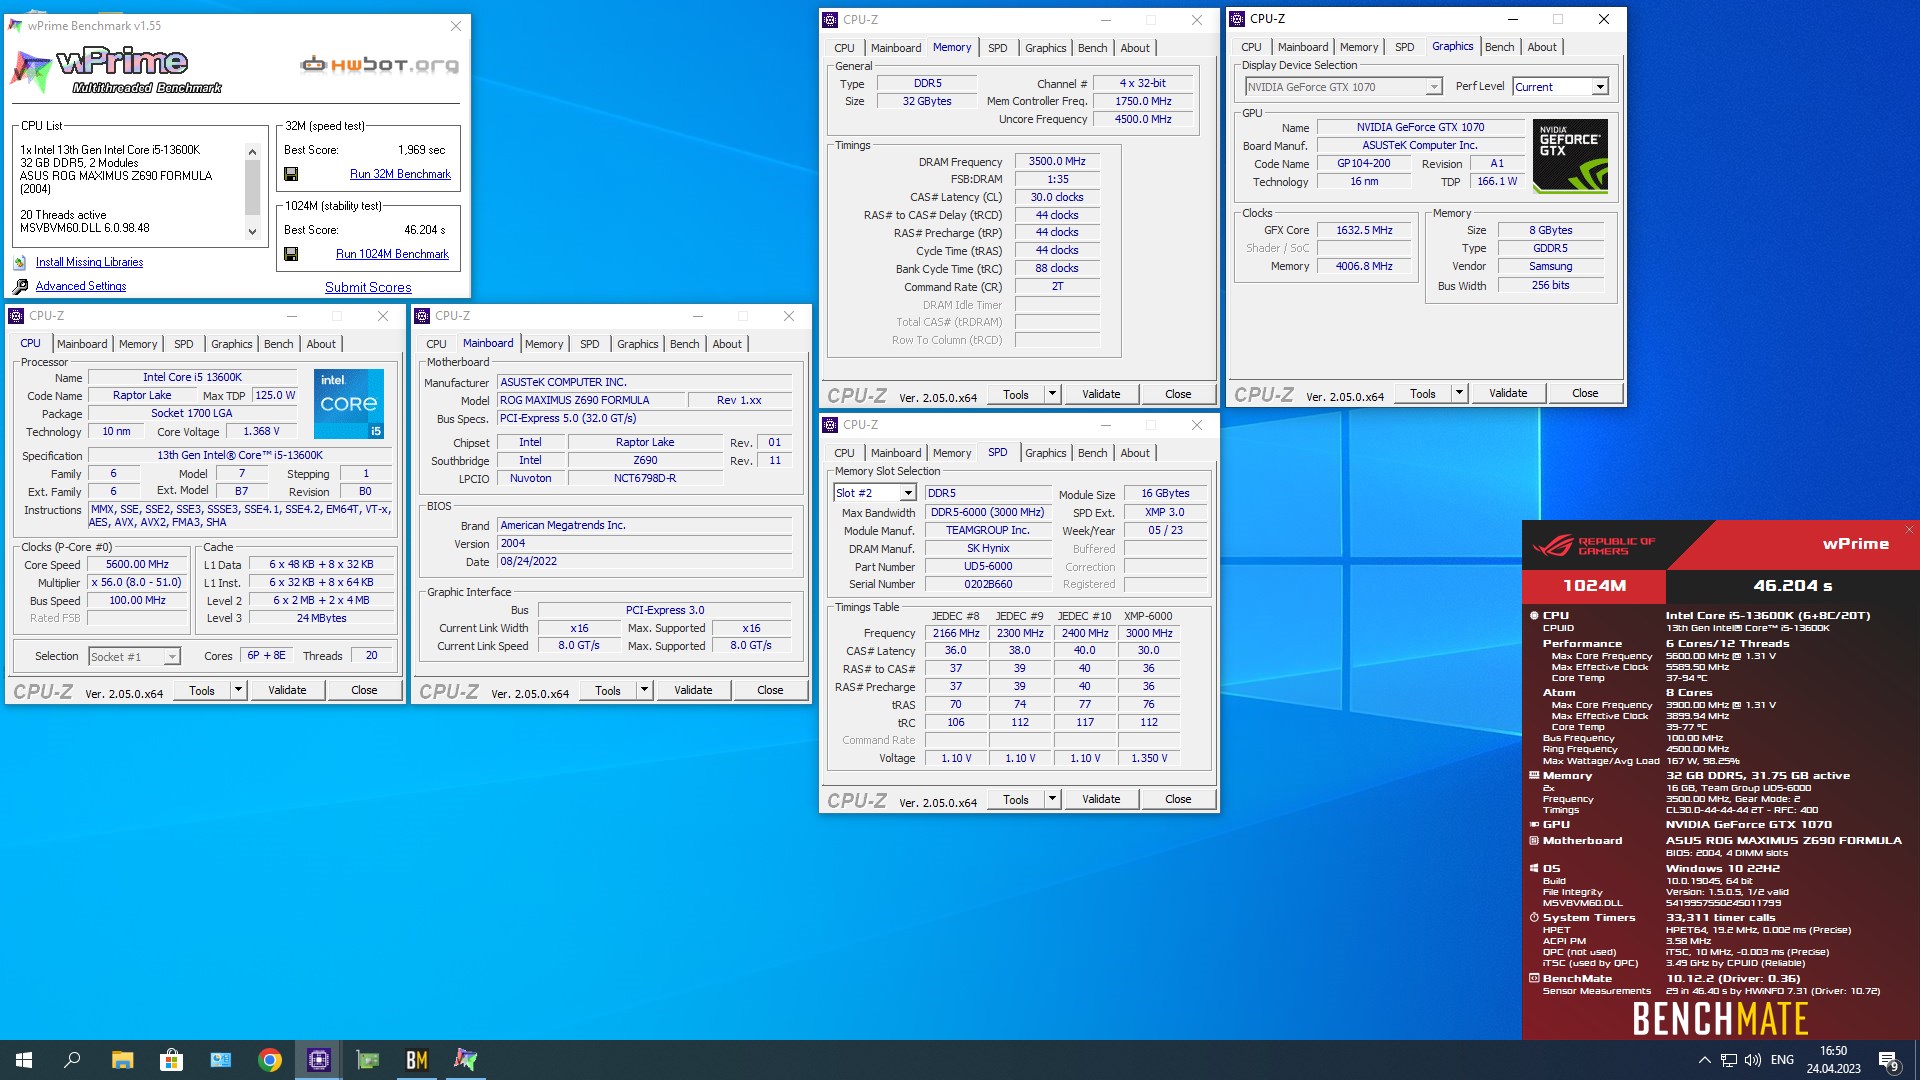The width and height of the screenshot is (1920, 1080).
Task: Open File Explorer from the taskbar
Action: click(122, 1060)
